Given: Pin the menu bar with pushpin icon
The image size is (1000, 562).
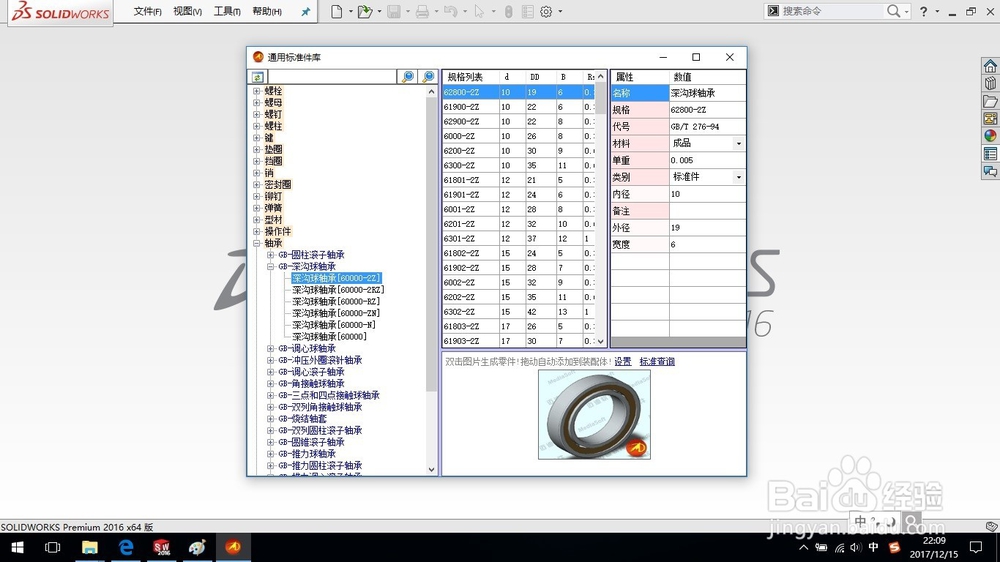Looking at the screenshot, I should pos(305,11).
